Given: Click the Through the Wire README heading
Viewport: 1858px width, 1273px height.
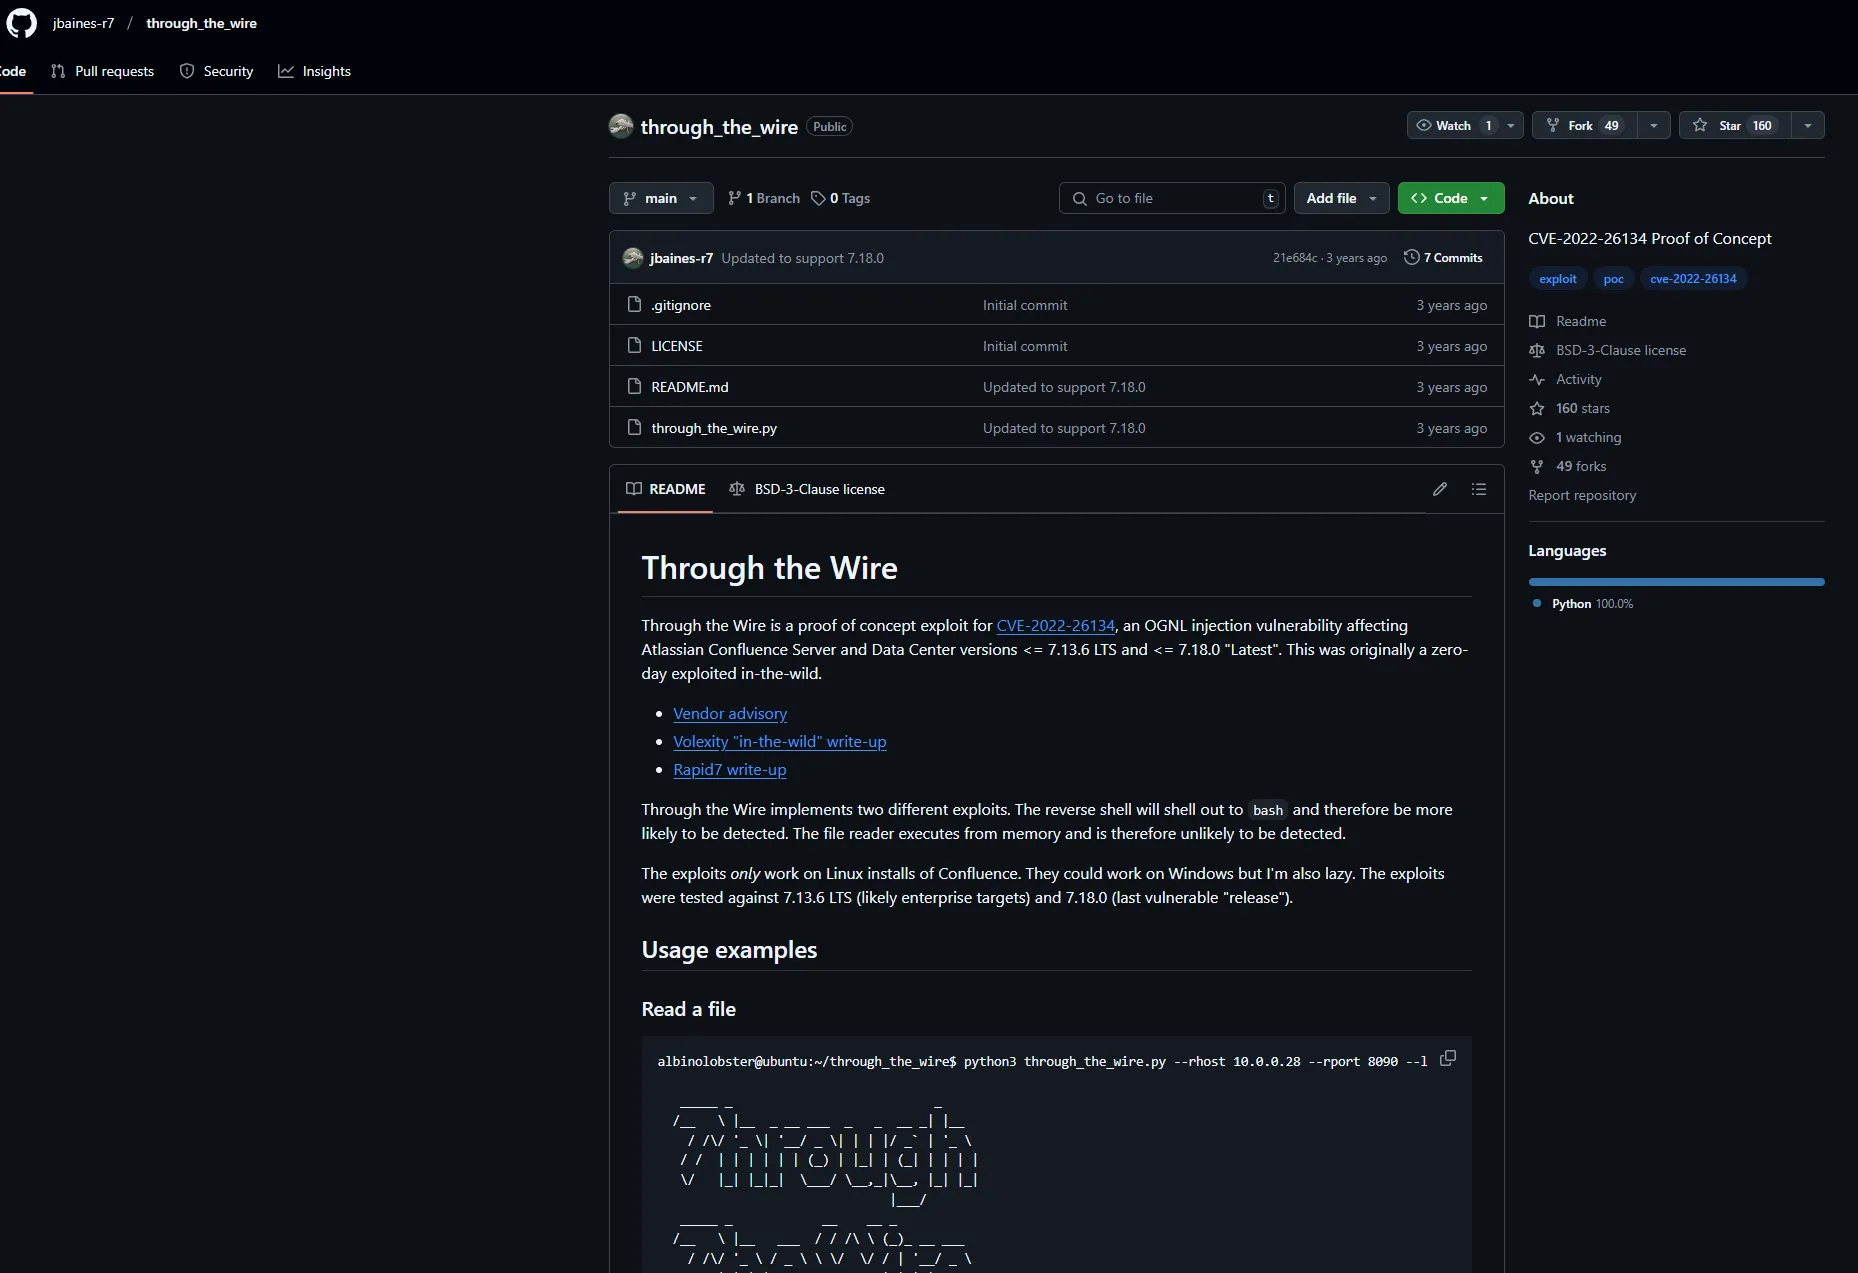Looking at the screenshot, I should (769, 568).
